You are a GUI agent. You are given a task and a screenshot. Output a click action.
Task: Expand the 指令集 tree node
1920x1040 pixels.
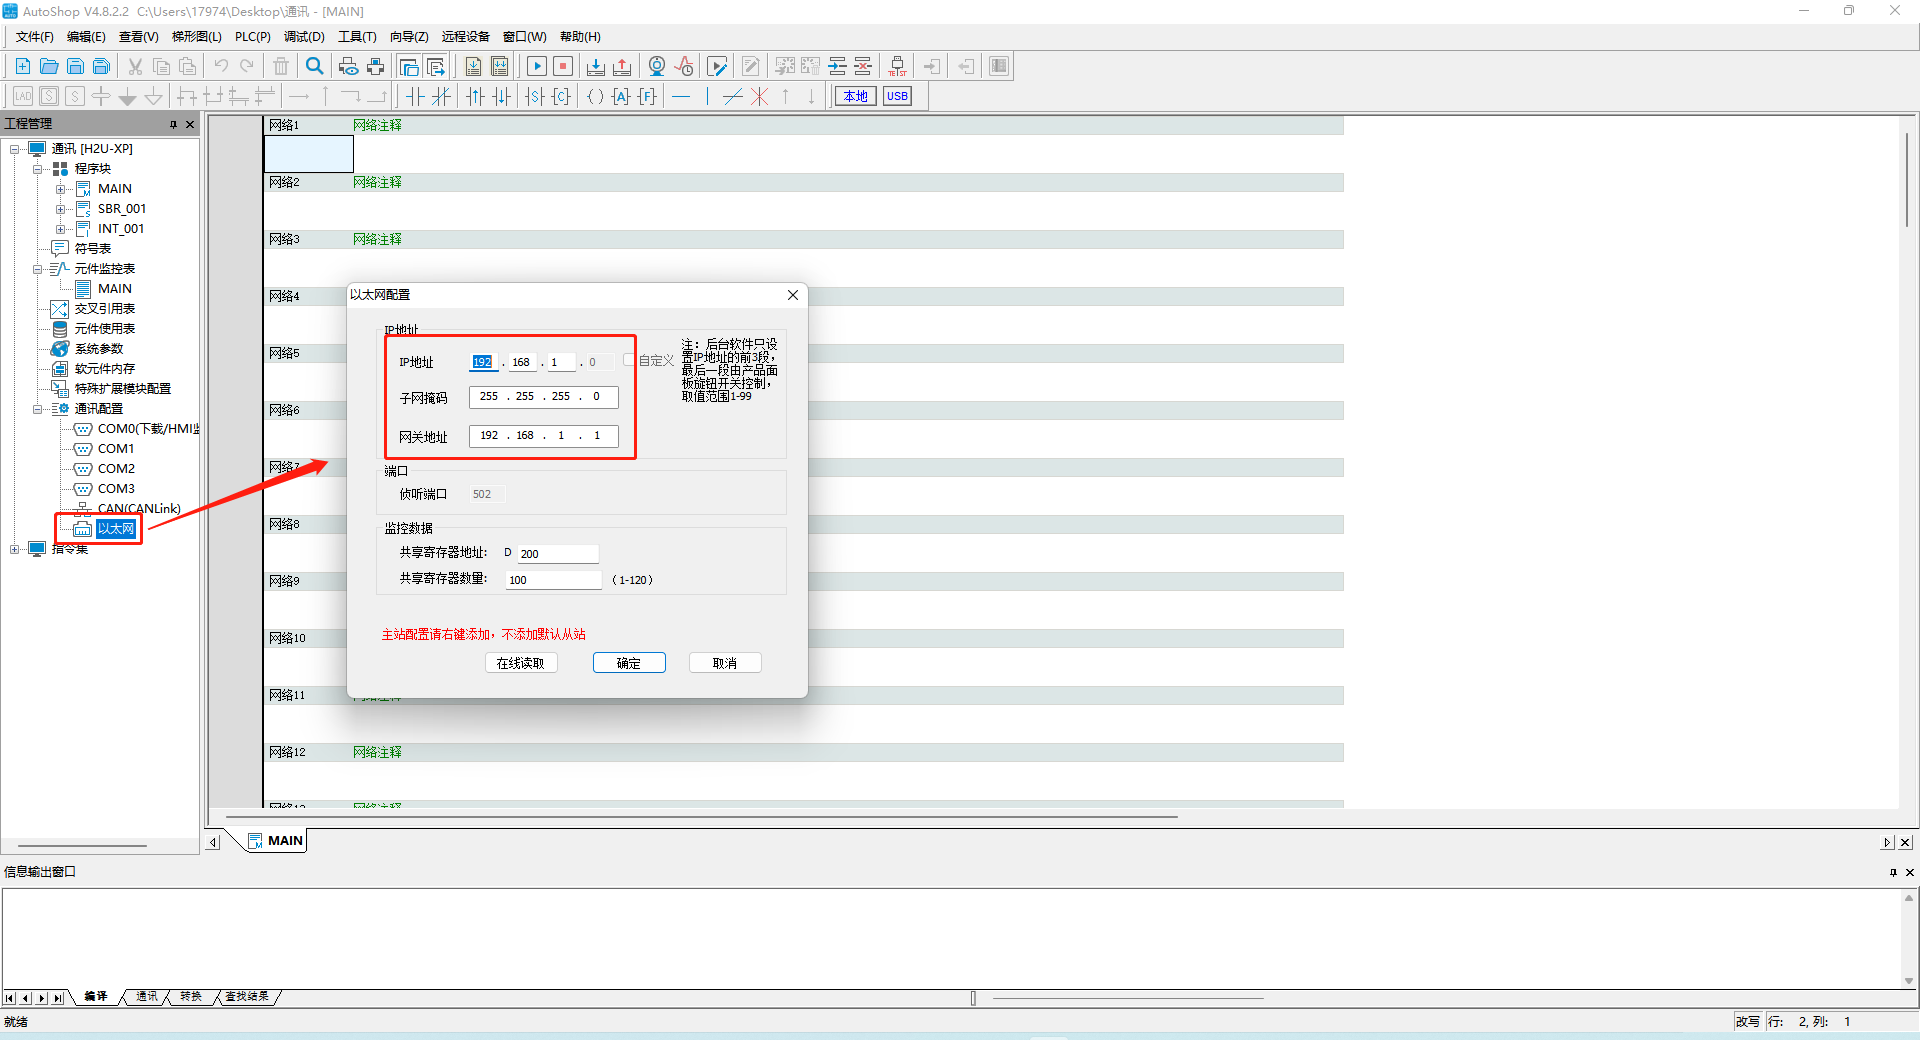[14, 549]
